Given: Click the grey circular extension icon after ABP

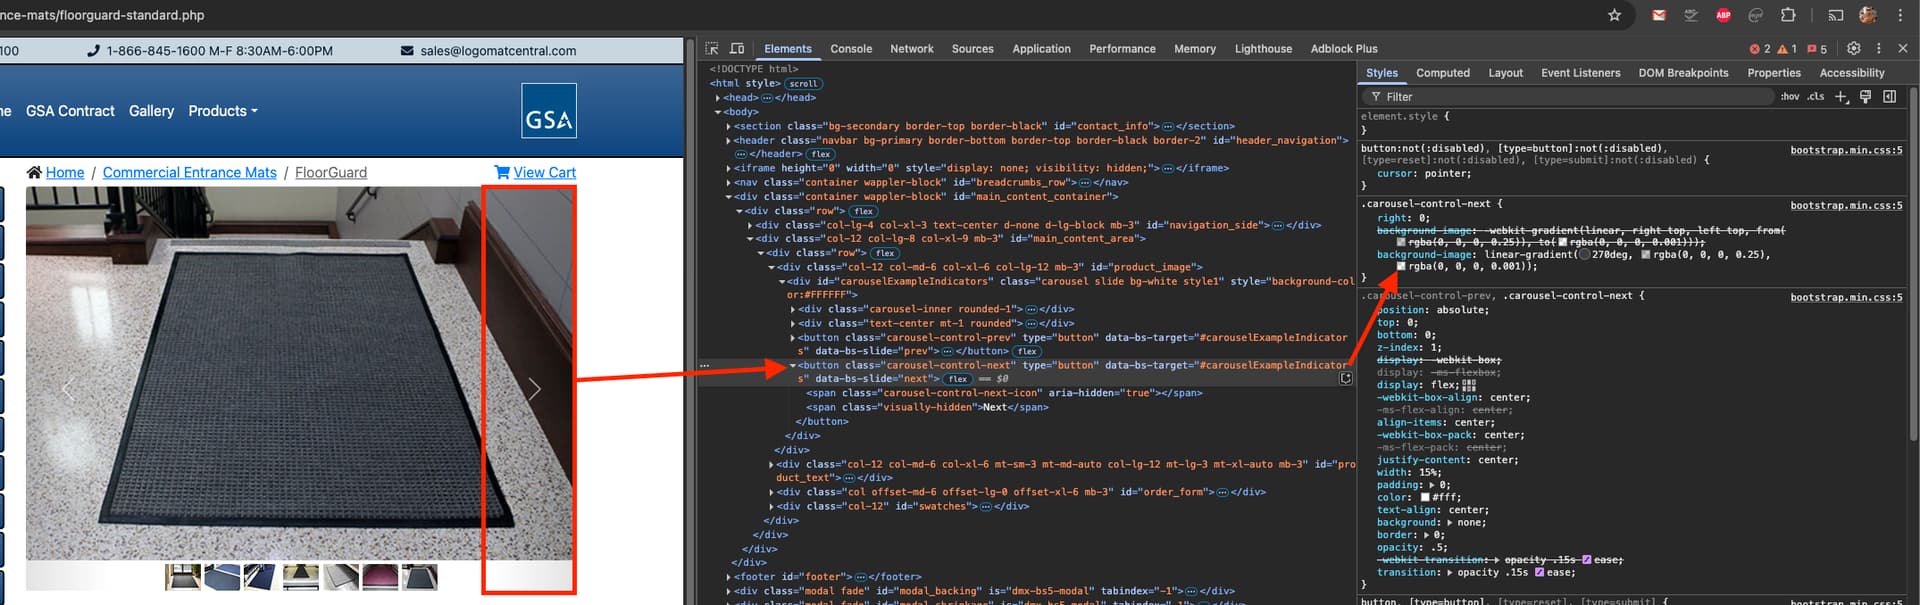Looking at the screenshot, I should click(1755, 15).
